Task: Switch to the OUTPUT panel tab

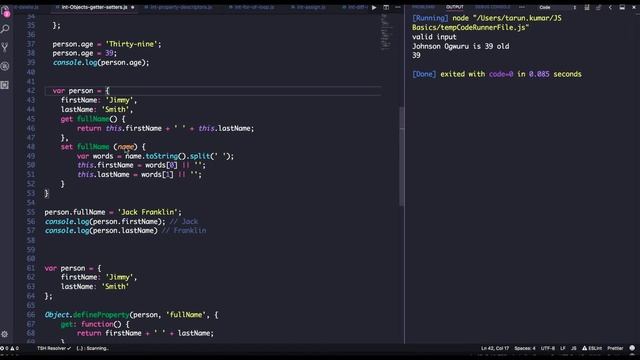Action: coord(455,7)
